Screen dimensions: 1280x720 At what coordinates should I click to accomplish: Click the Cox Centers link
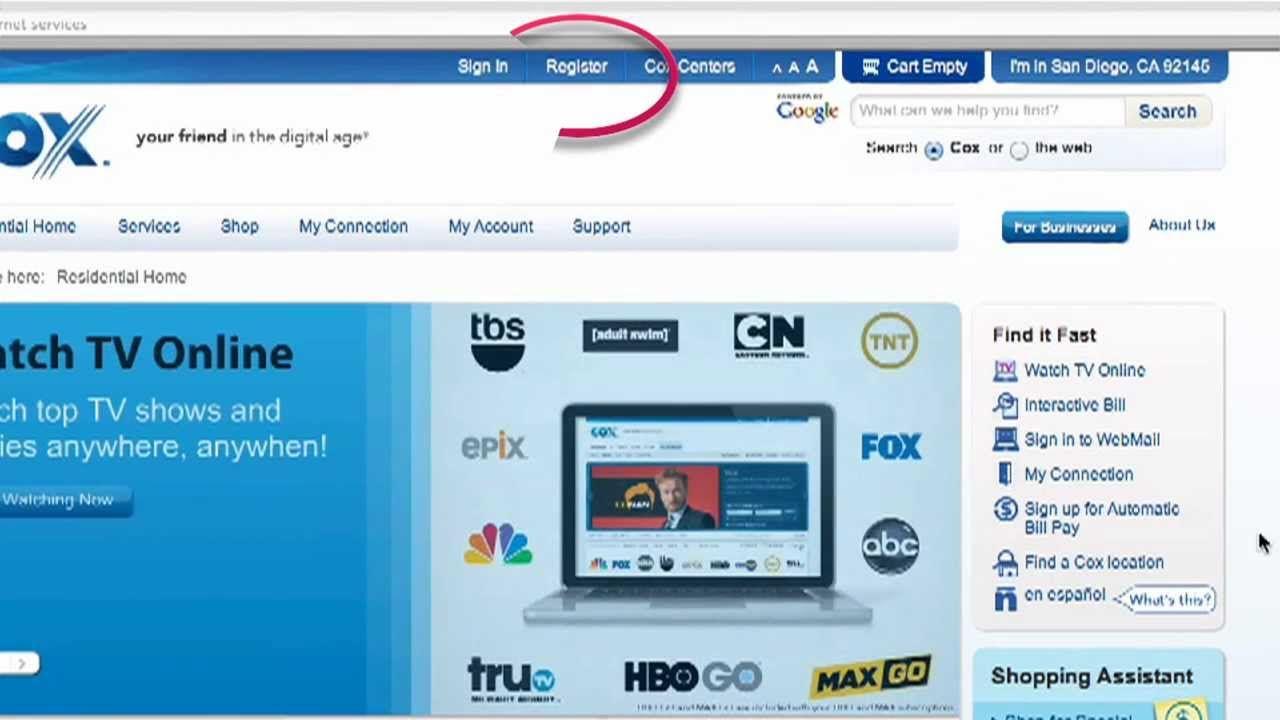point(690,66)
